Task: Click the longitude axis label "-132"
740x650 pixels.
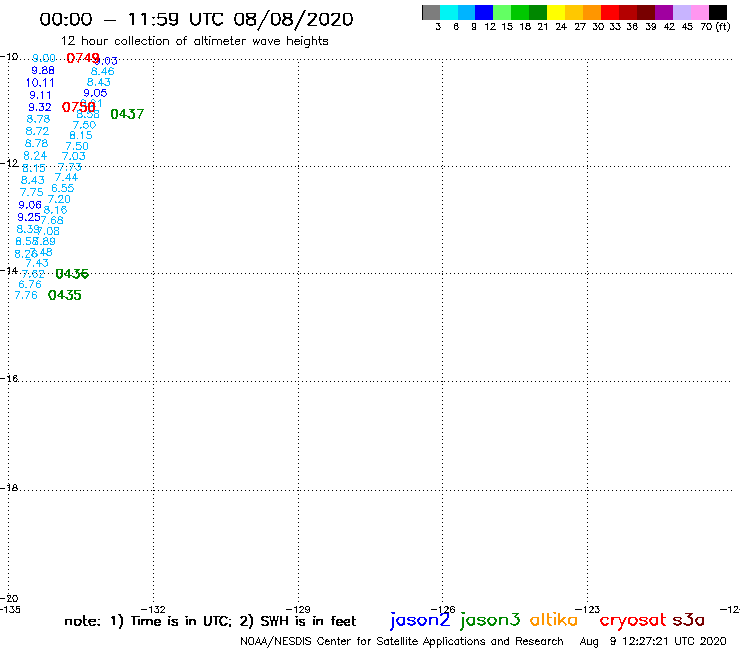Action: coord(153,609)
